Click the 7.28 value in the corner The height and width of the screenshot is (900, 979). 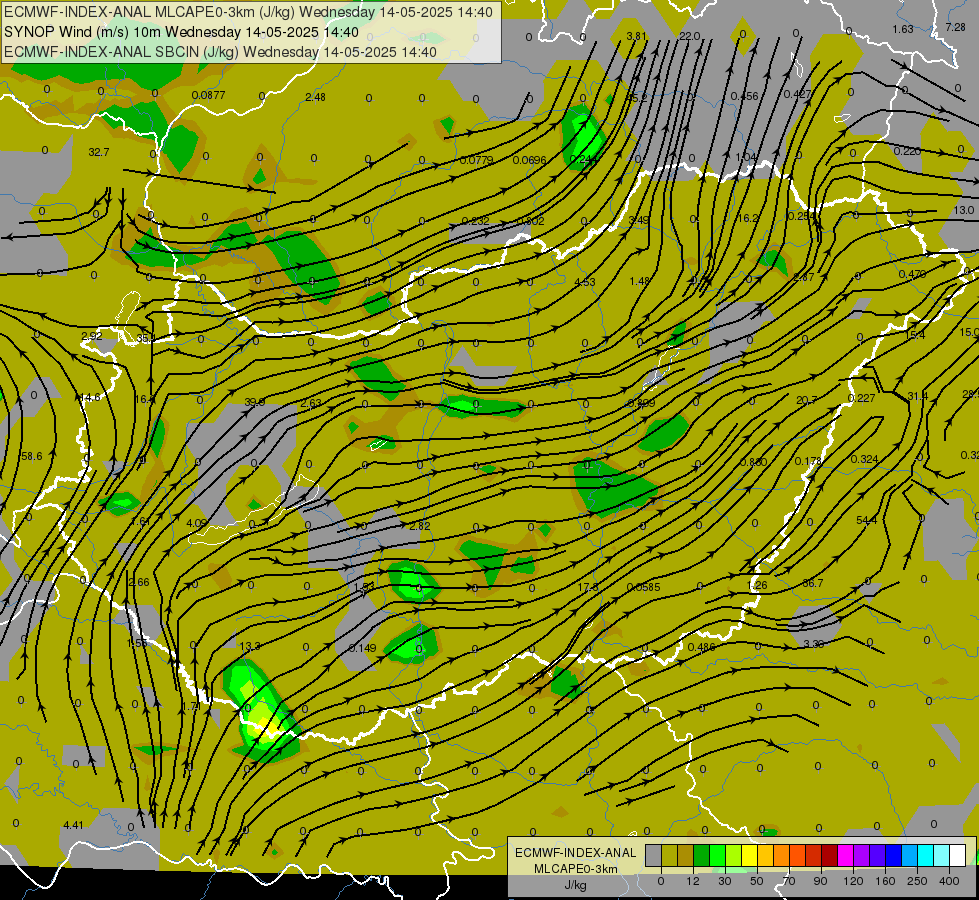pos(955,27)
